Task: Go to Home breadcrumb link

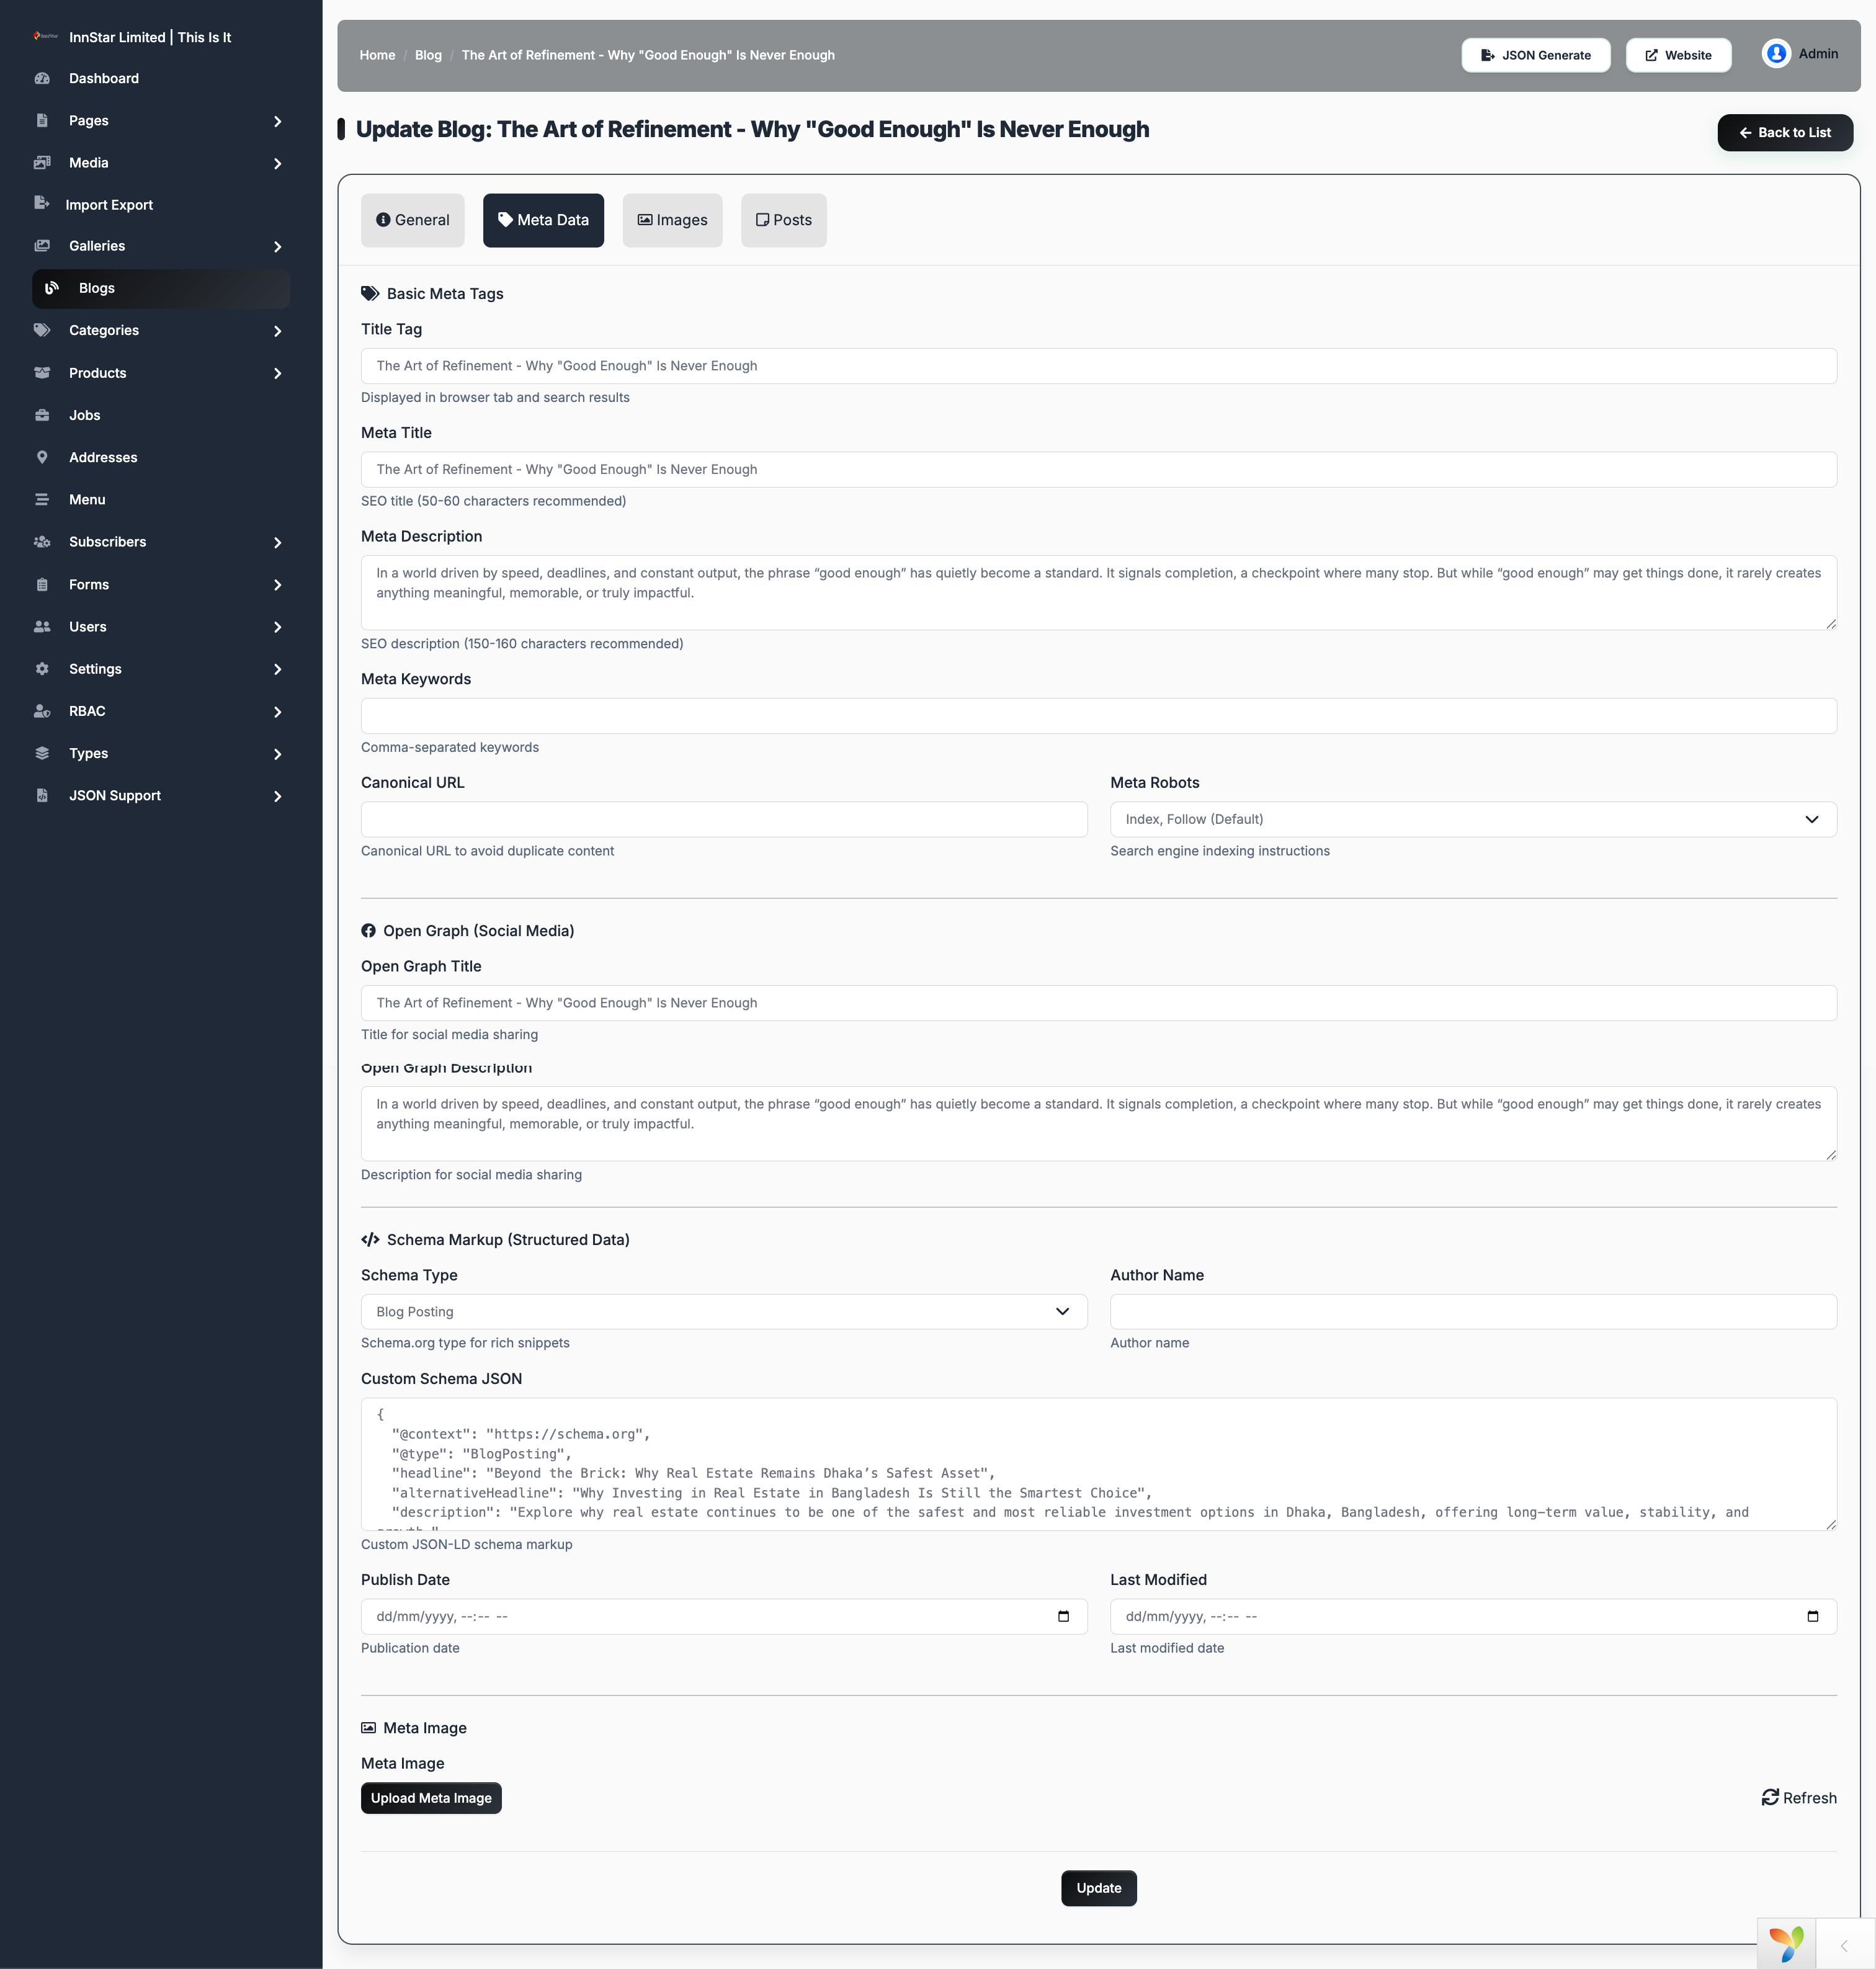Action: pos(377,55)
